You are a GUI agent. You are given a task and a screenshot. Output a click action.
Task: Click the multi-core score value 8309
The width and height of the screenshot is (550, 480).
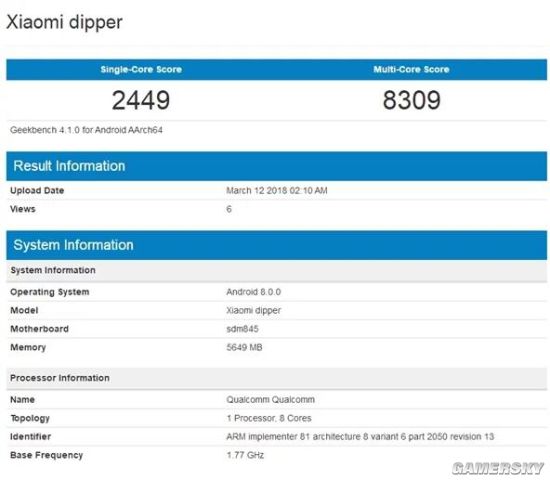[411, 100]
